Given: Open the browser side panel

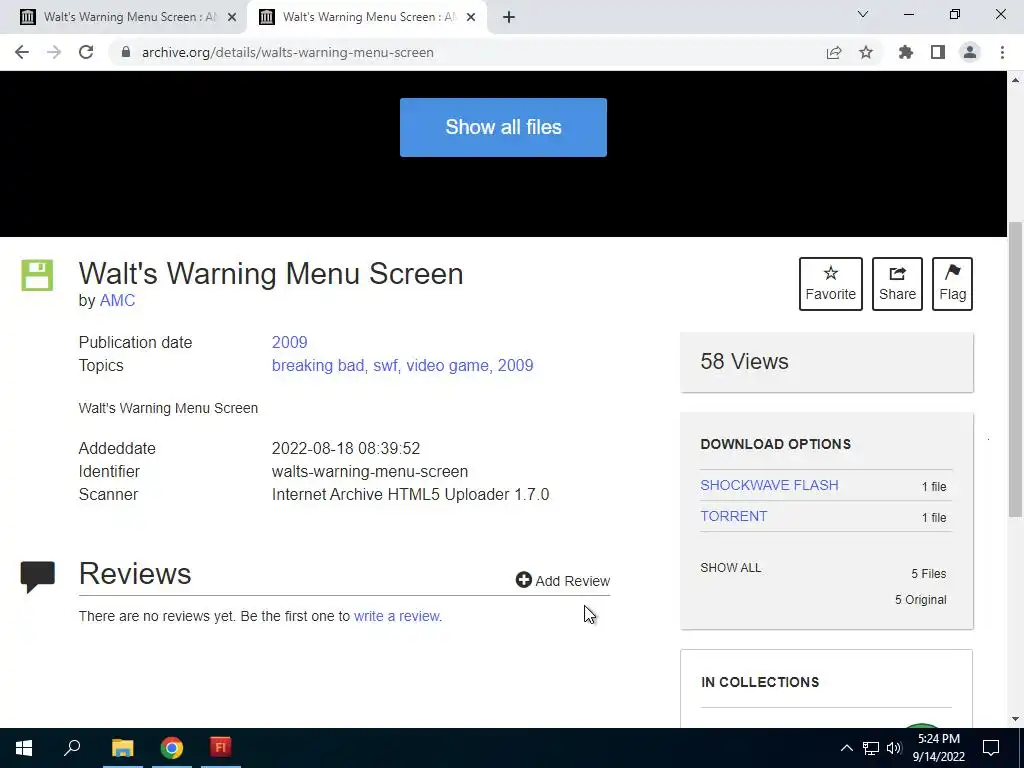Looking at the screenshot, I should [x=938, y=52].
